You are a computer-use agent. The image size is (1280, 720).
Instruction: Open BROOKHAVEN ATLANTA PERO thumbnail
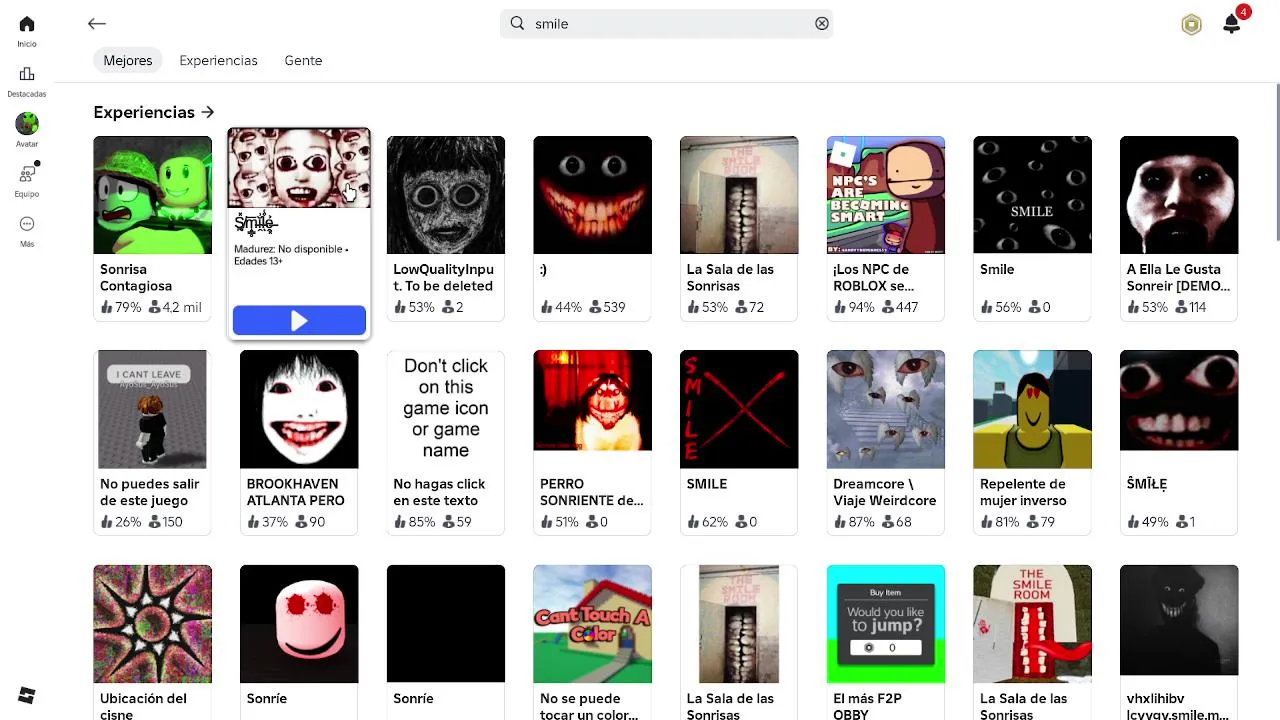click(299, 409)
